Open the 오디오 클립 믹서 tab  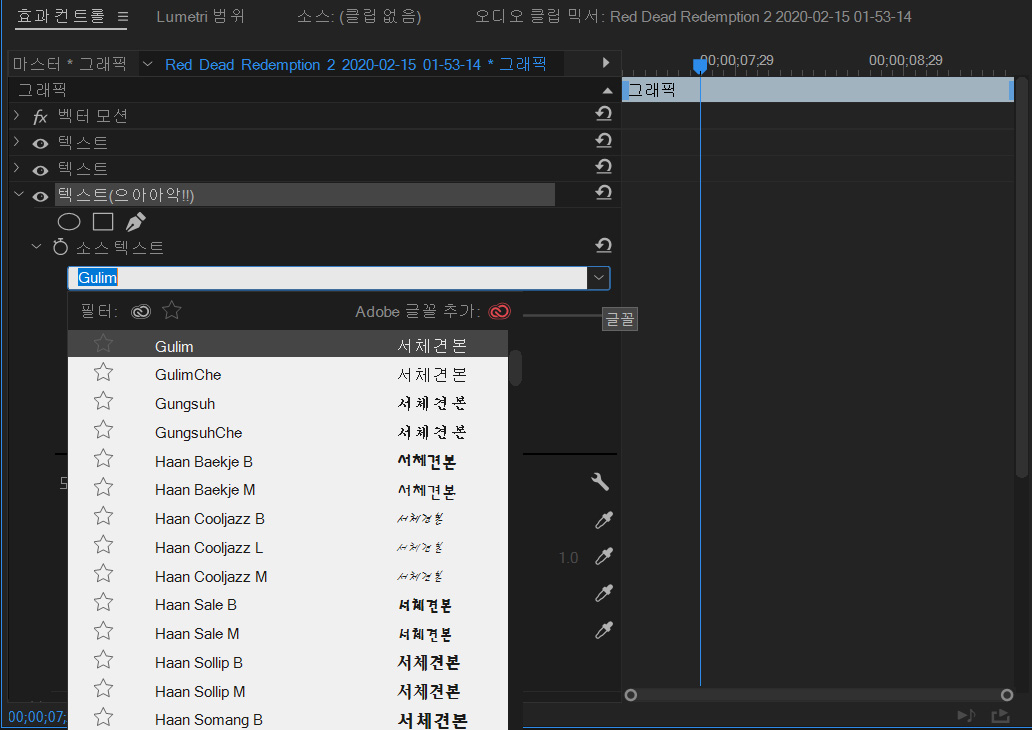(x=693, y=16)
